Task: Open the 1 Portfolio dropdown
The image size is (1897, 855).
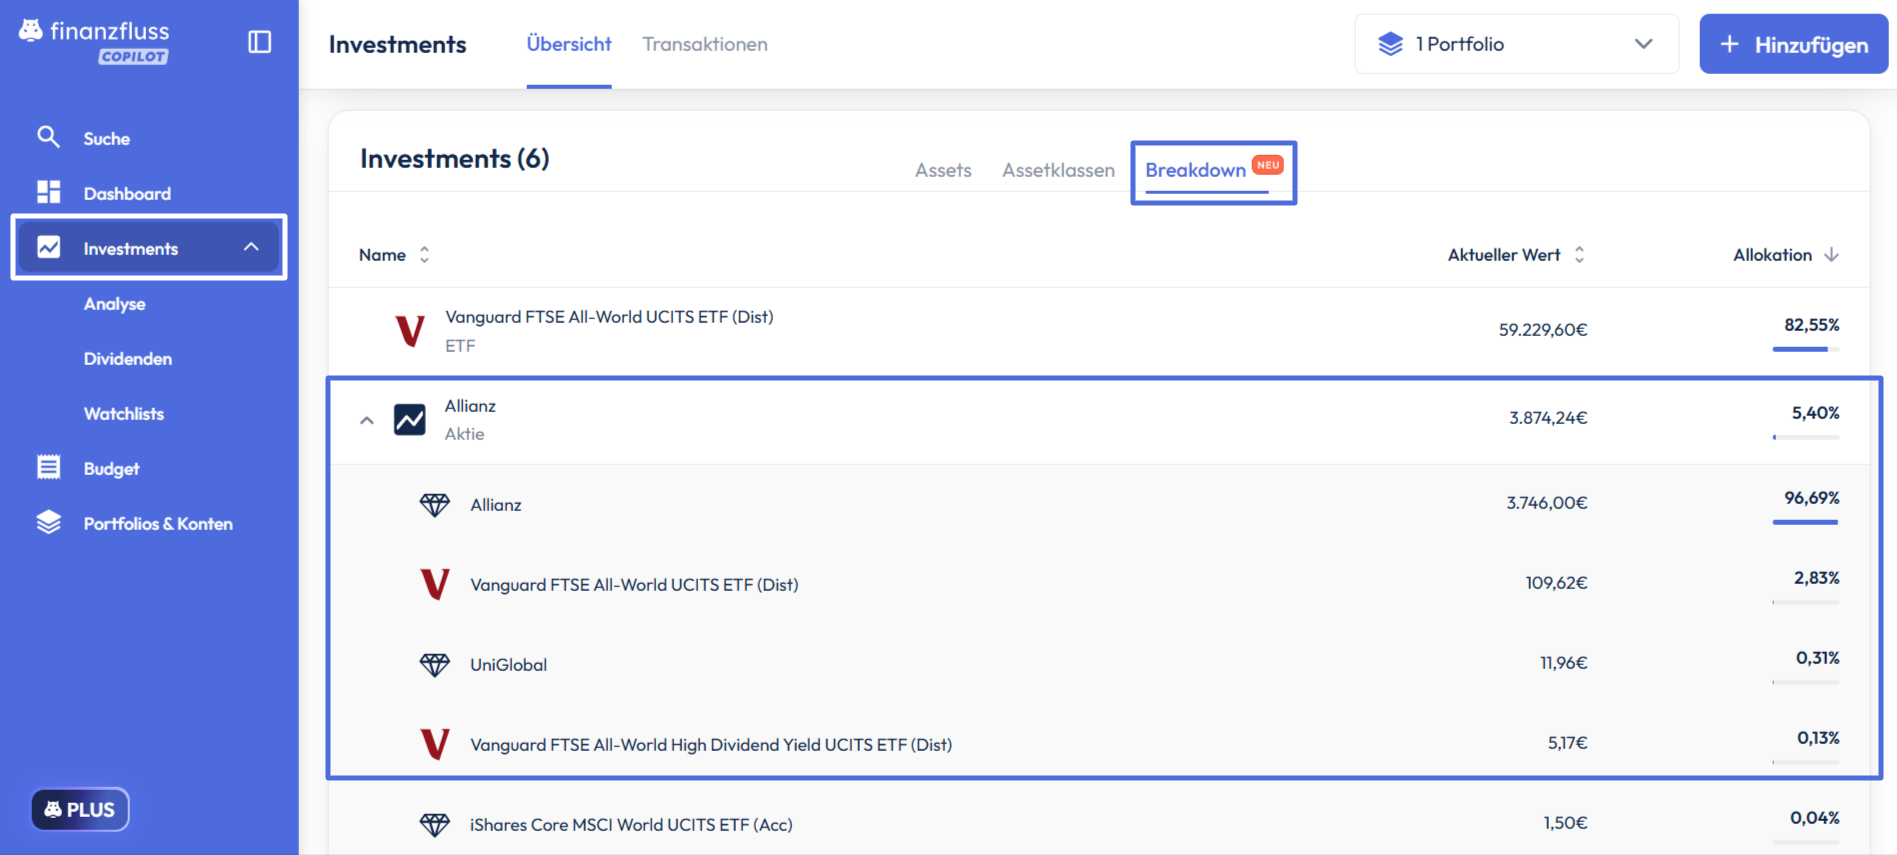Action: [x=1516, y=44]
